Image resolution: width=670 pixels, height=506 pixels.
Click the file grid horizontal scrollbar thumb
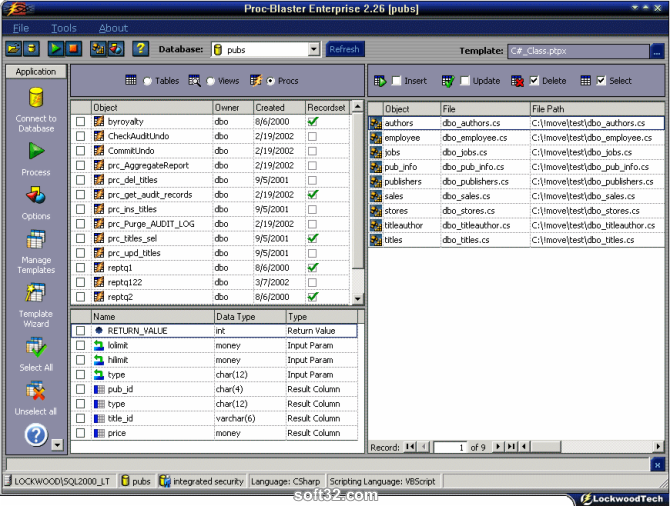coord(545,447)
